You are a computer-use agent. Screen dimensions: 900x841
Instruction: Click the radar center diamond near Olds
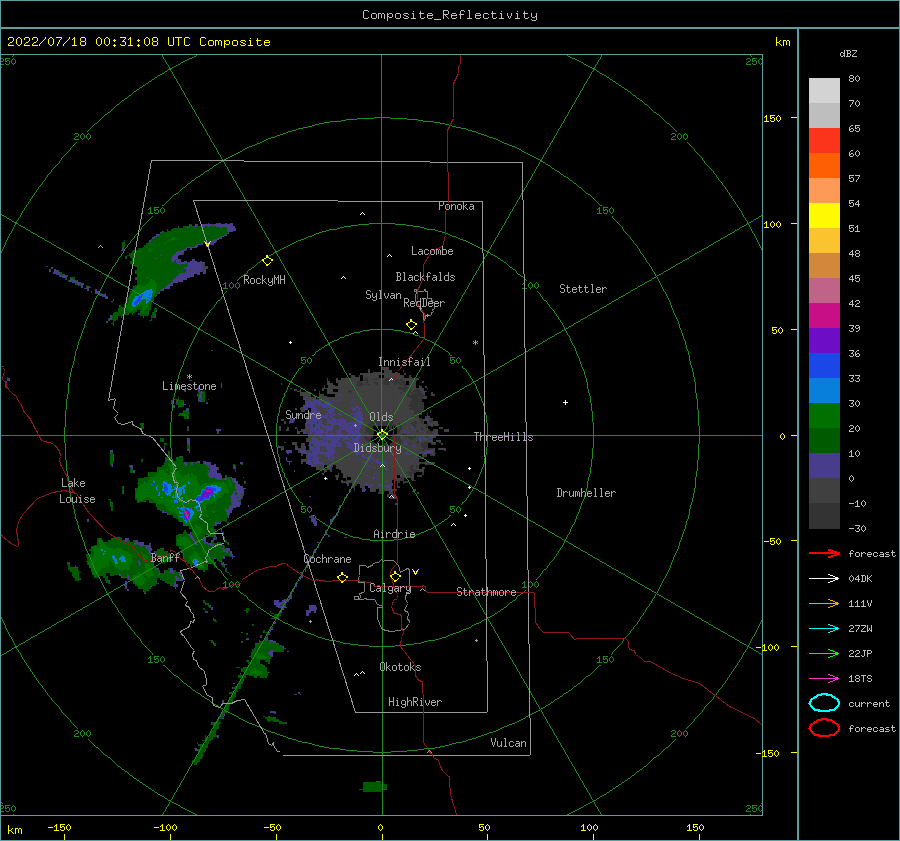tap(382, 435)
